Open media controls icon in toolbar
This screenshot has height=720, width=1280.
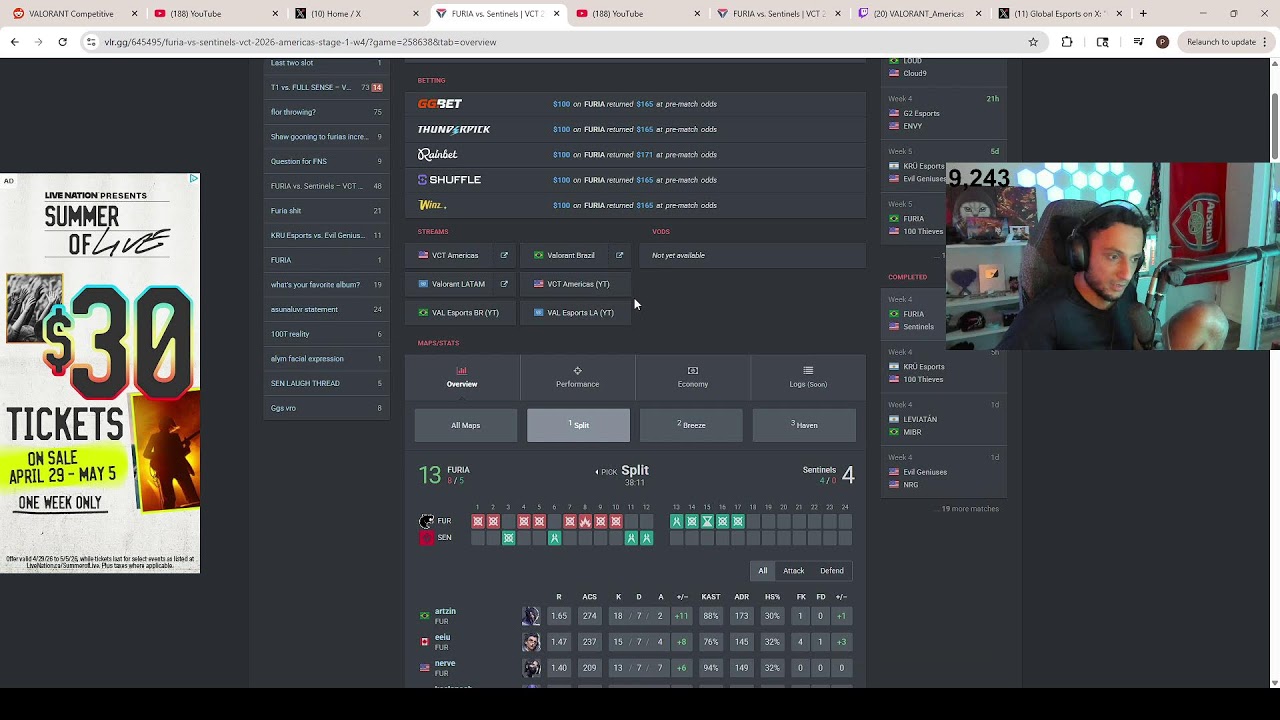[1138, 42]
